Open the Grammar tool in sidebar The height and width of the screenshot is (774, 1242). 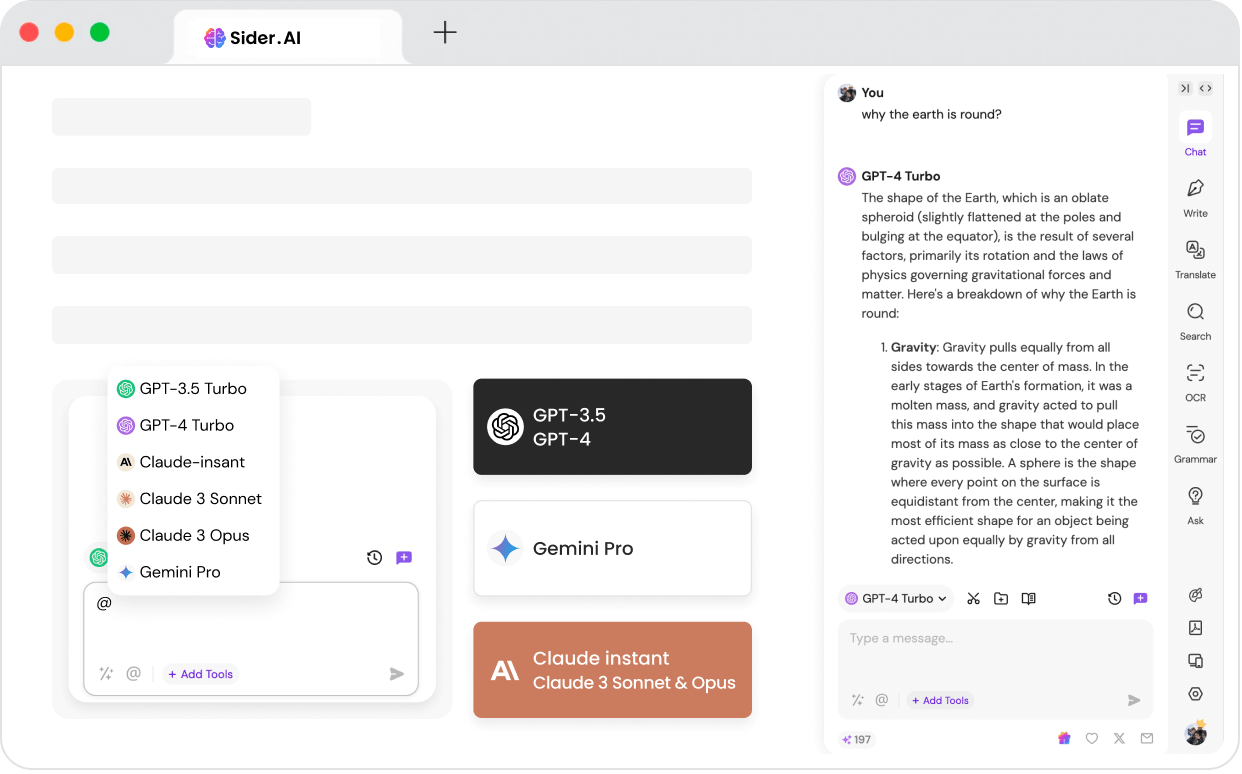point(1195,443)
